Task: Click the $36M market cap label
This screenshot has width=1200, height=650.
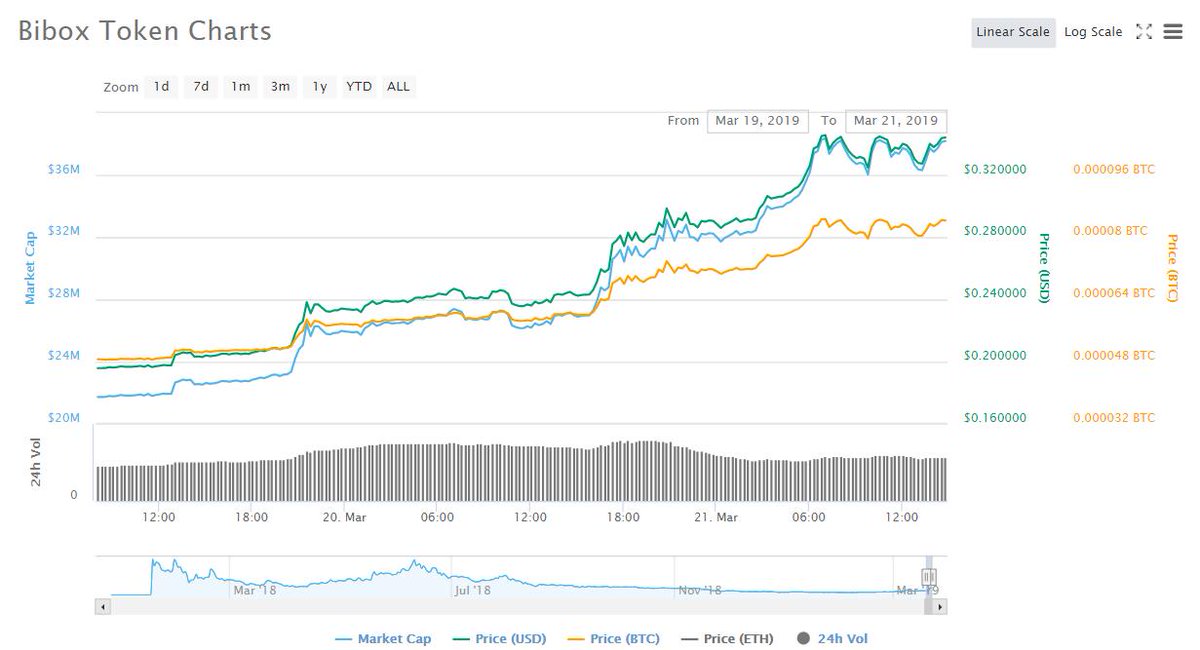Action: pos(63,170)
